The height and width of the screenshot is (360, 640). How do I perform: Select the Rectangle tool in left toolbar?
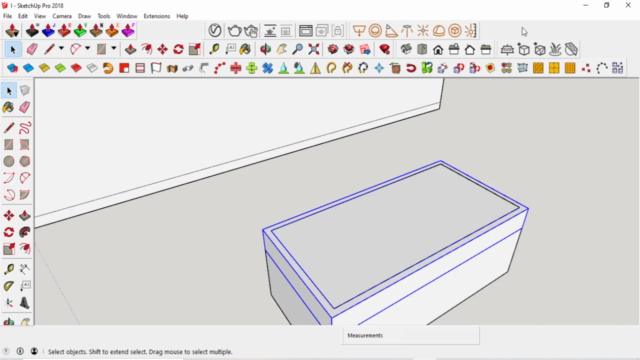pos(9,144)
